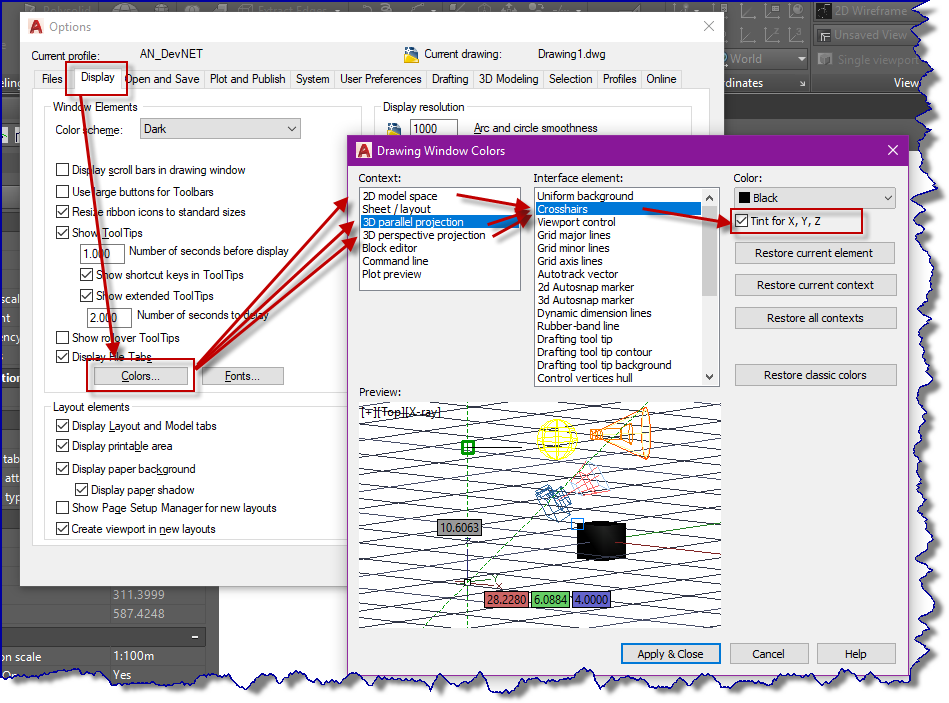Enable Tint for X, Y, Z
949x703 pixels.
743,221
